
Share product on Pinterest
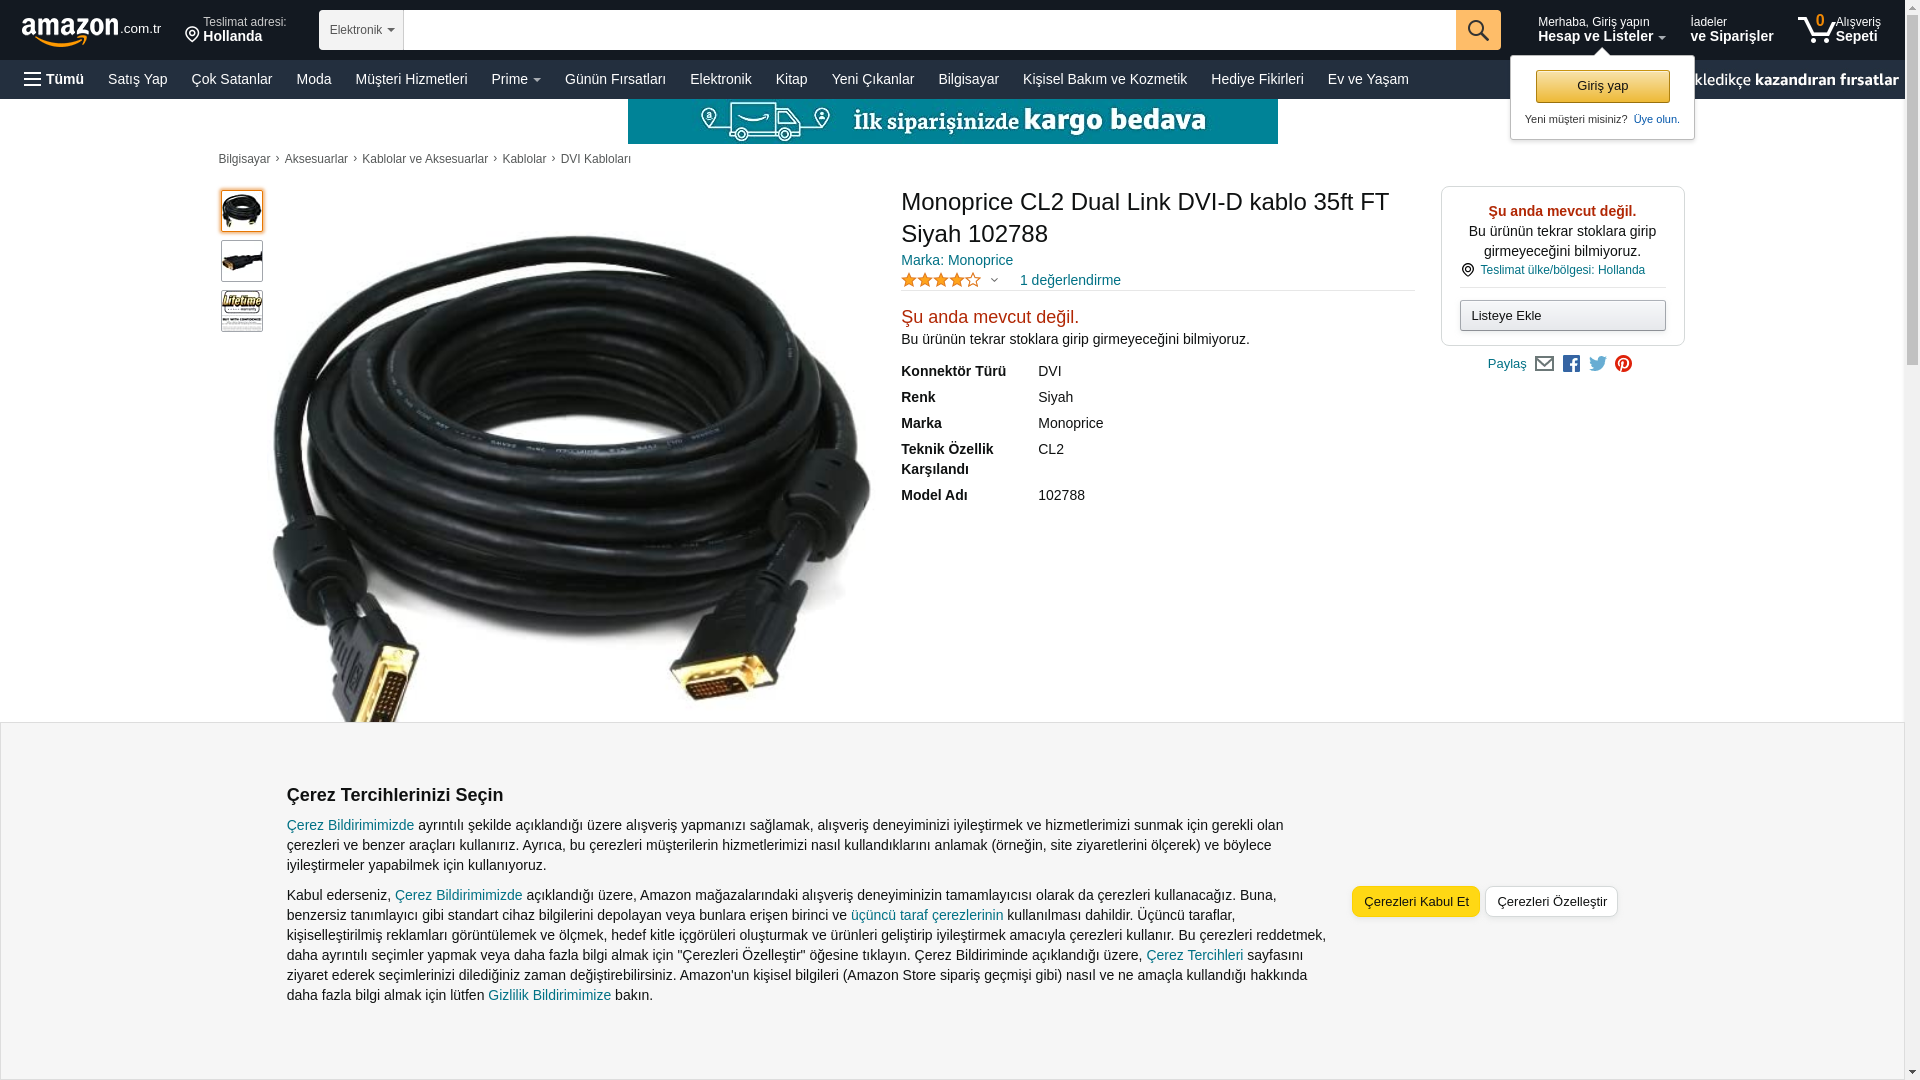pyautogui.click(x=1623, y=364)
